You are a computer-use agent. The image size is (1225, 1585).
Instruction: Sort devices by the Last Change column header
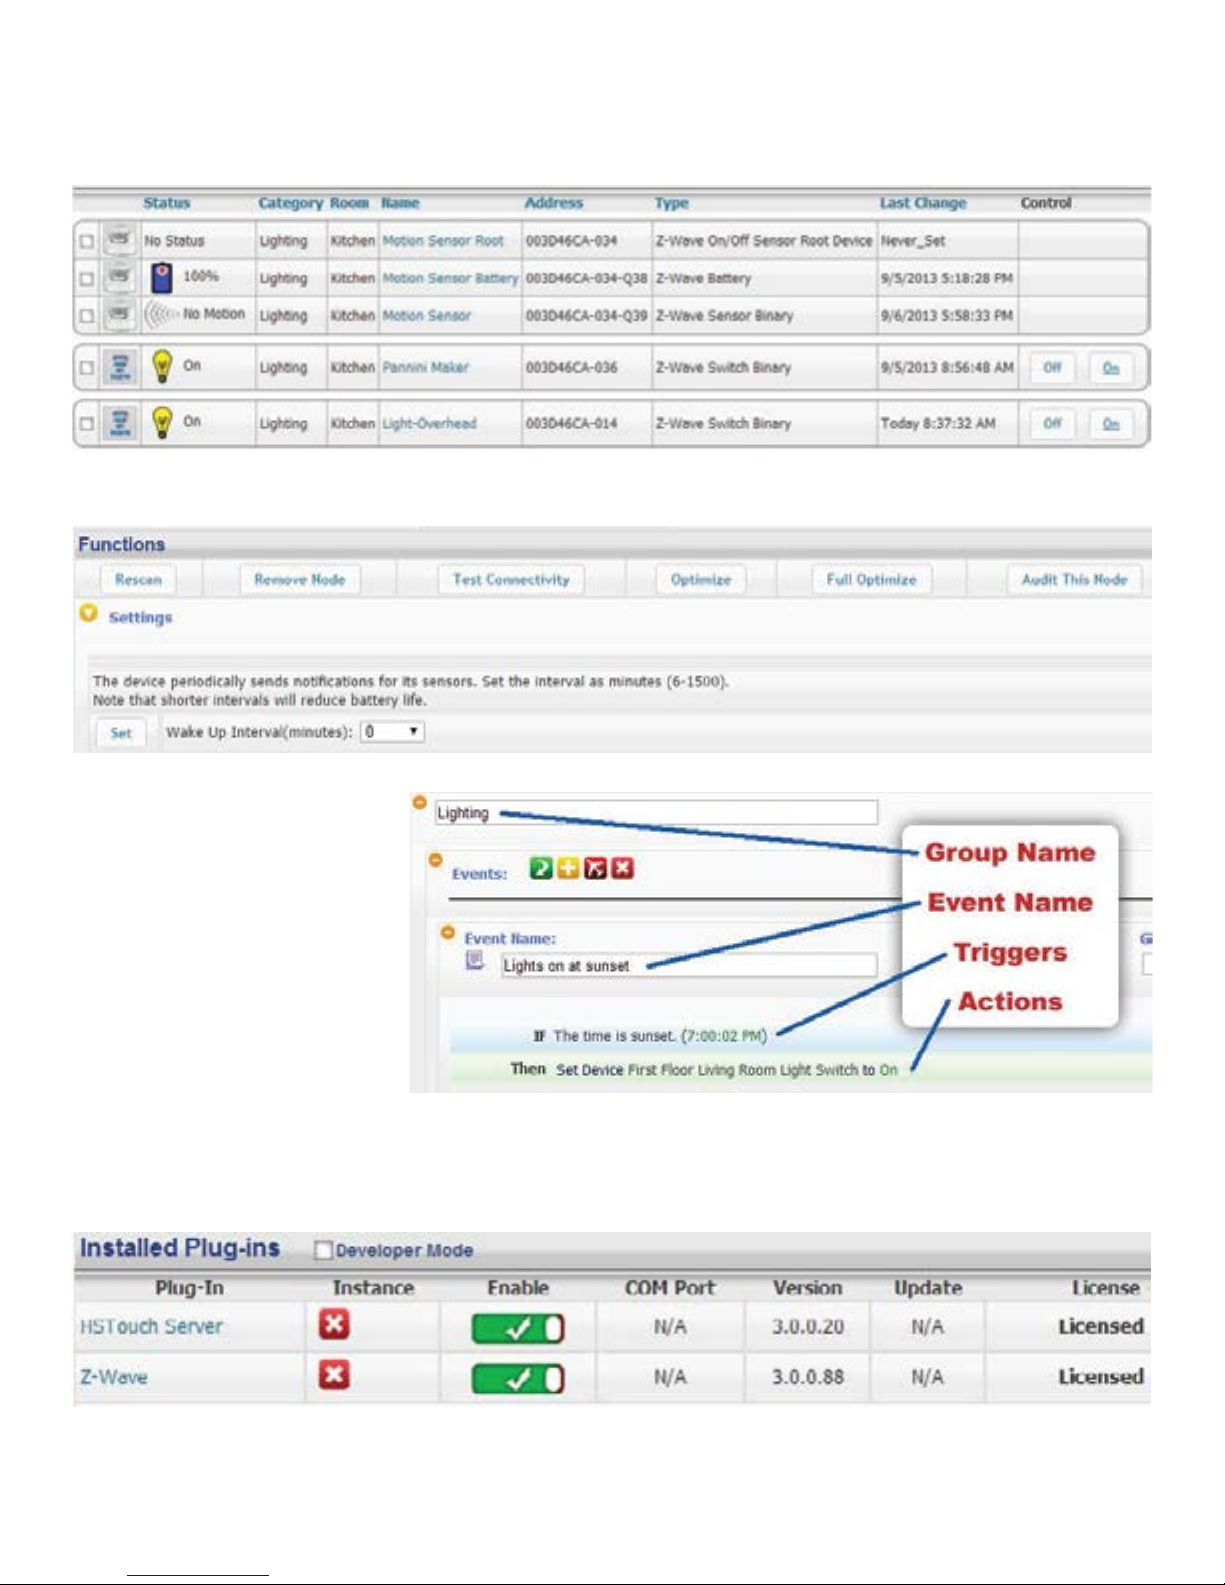[x=923, y=203]
